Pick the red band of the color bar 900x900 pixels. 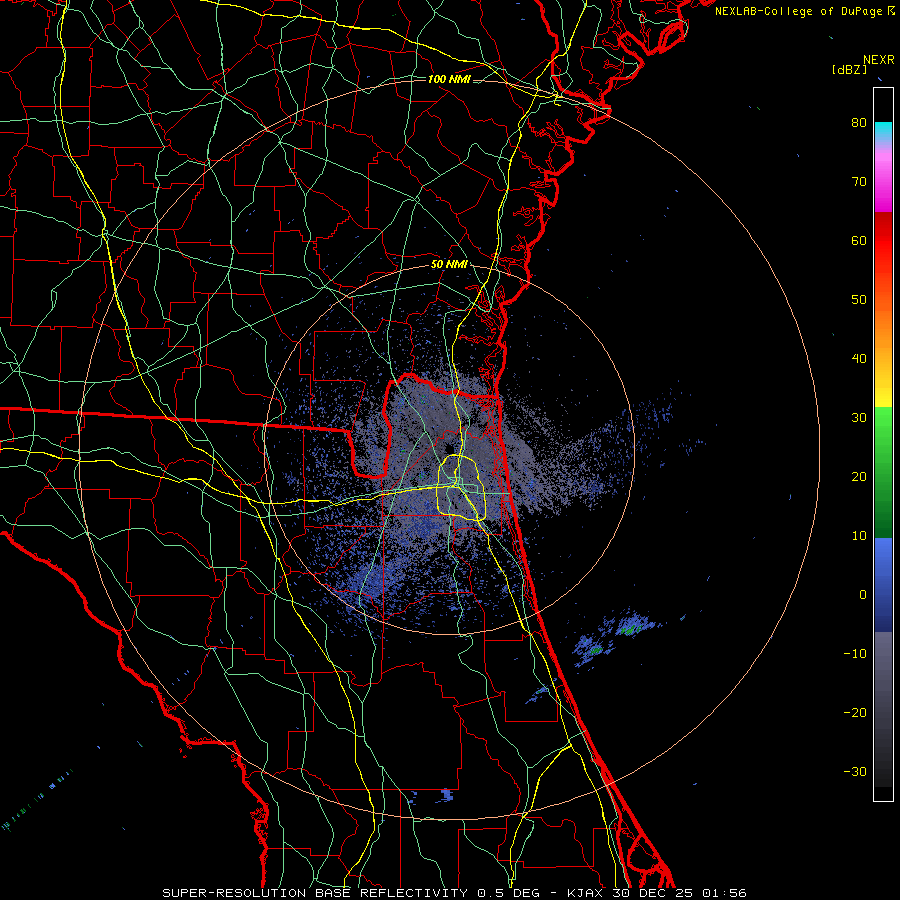pos(883,241)
